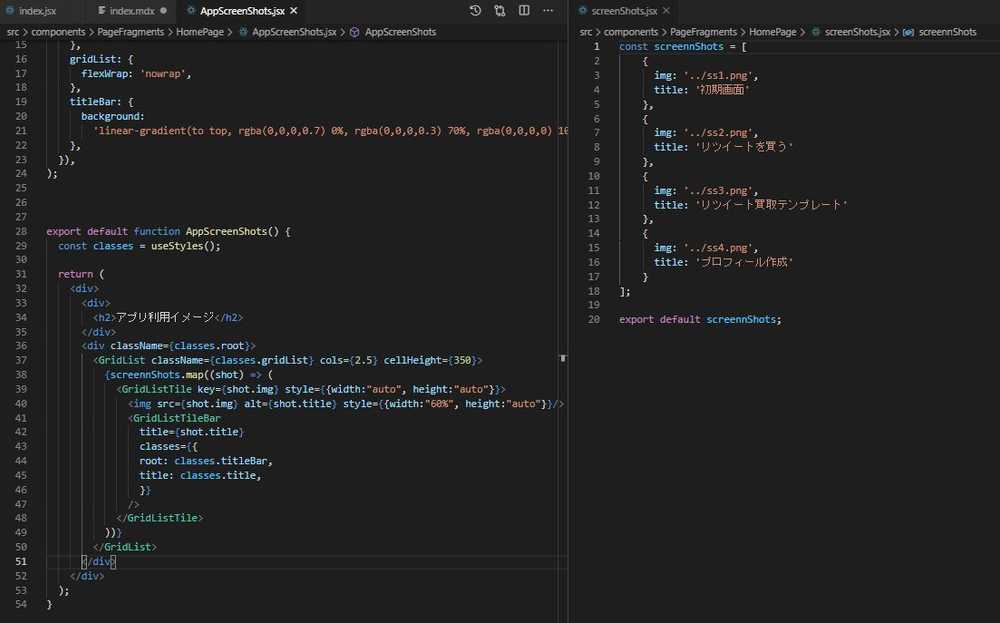Click the 'nowrap' value on line 17
Image resolution: width=1000 pixels, height=623 pixels.
pos(163,74)
